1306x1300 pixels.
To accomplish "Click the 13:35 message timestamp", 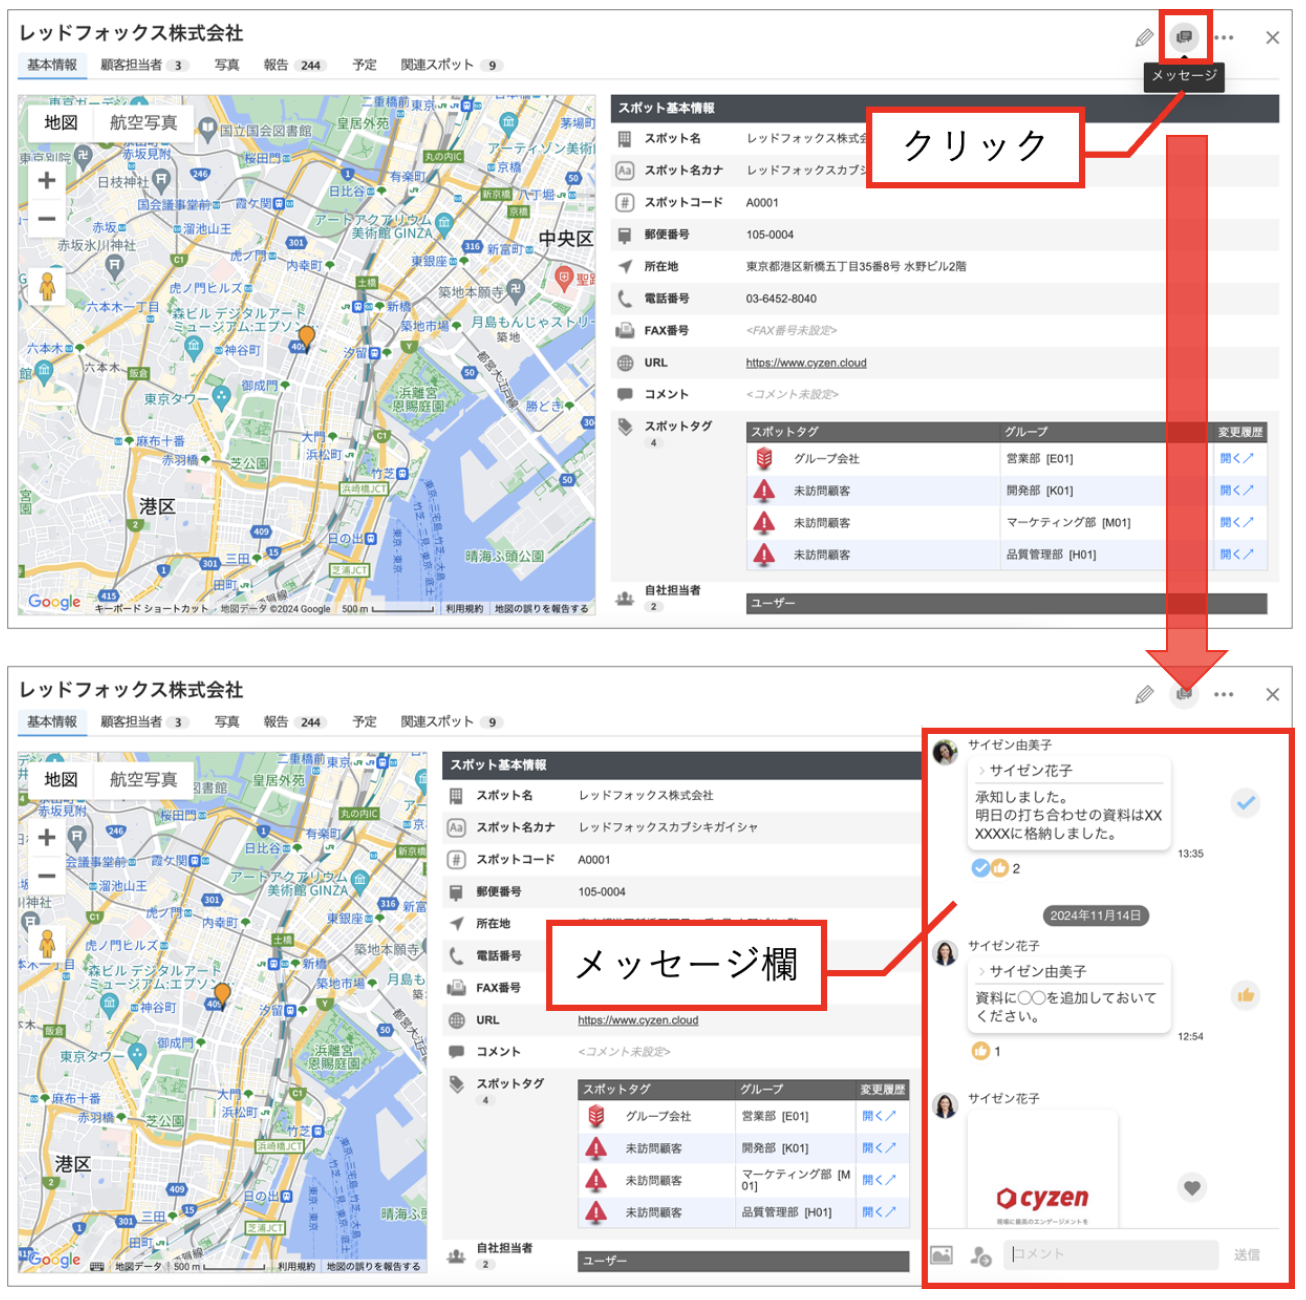I will coord(1190,854).
